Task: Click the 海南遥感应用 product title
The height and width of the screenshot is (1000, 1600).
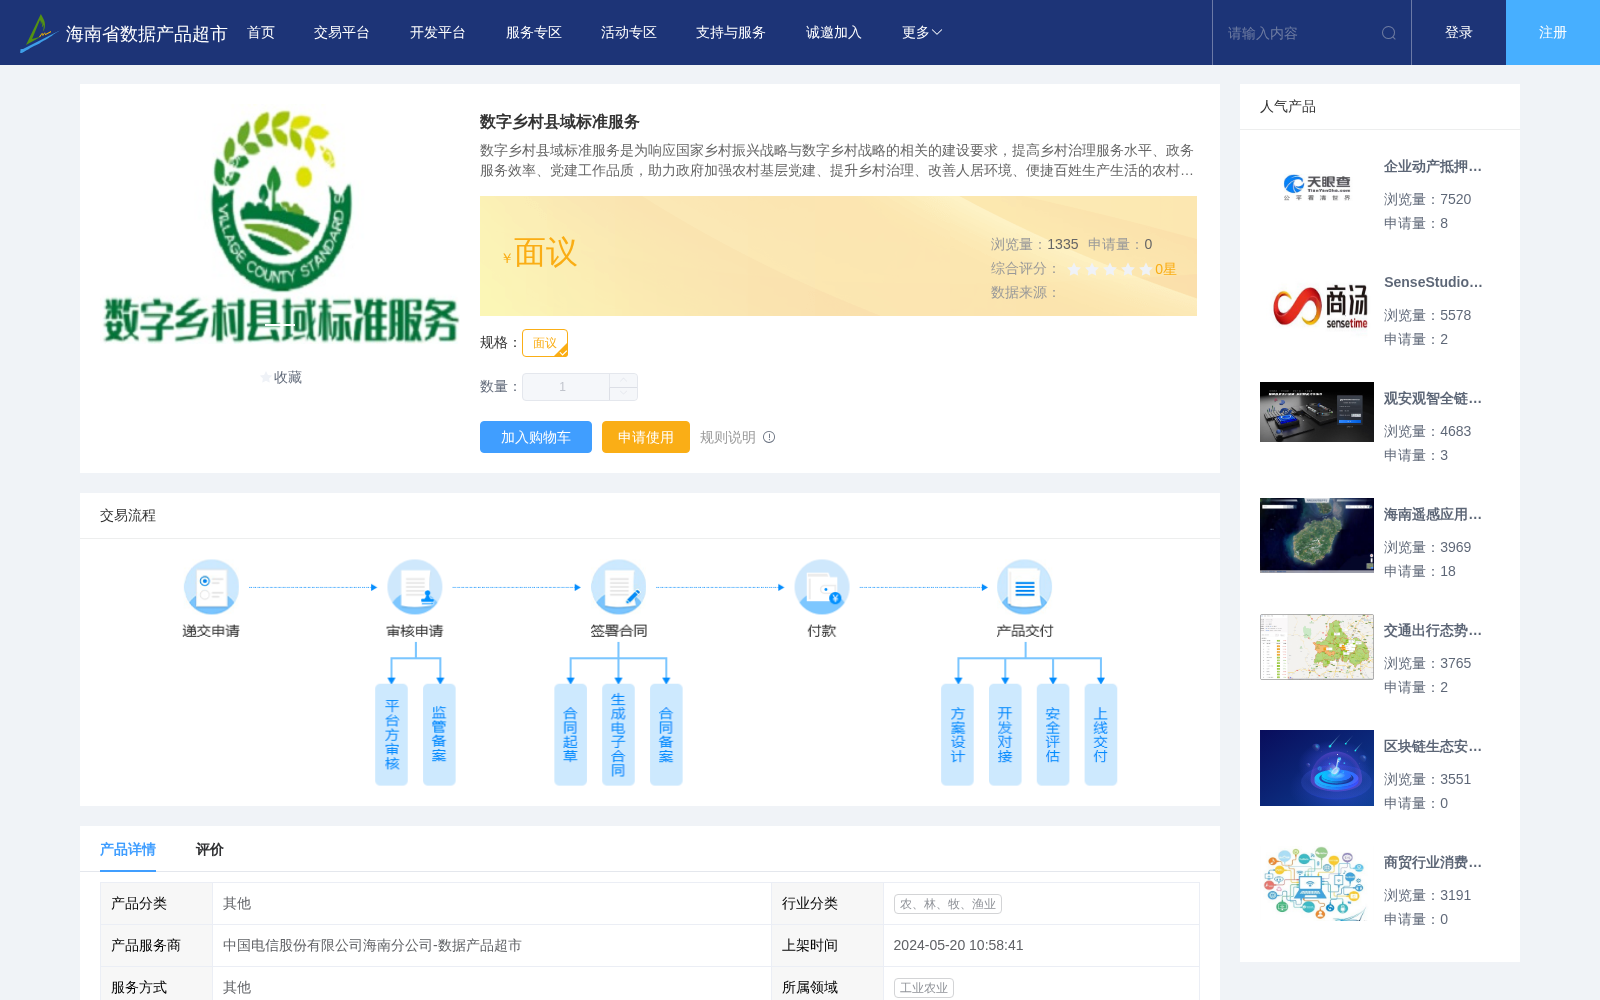Action: 1433,514
